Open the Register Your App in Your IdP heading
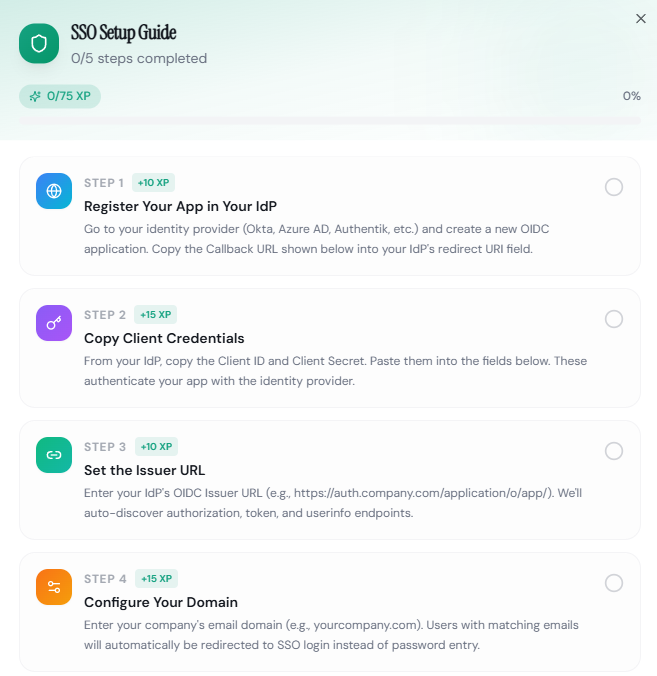 click(x=180, y=207)
